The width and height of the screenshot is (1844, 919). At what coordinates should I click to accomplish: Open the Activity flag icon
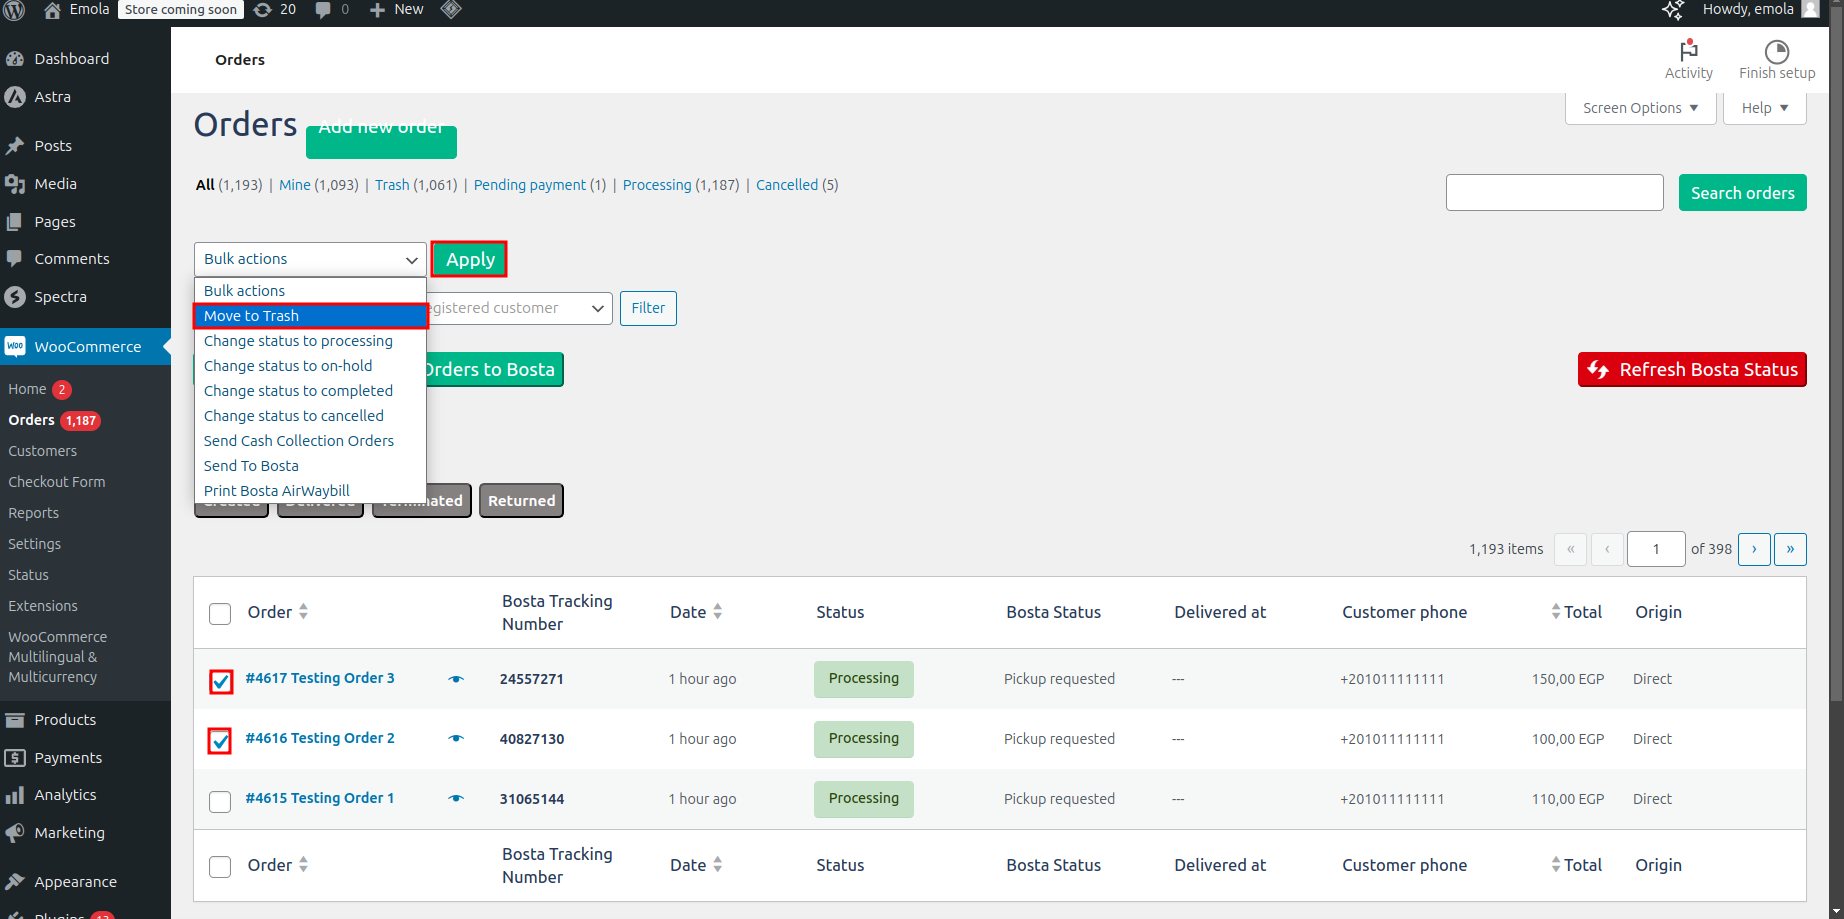pyautogui.click(x=1689, y=50)
